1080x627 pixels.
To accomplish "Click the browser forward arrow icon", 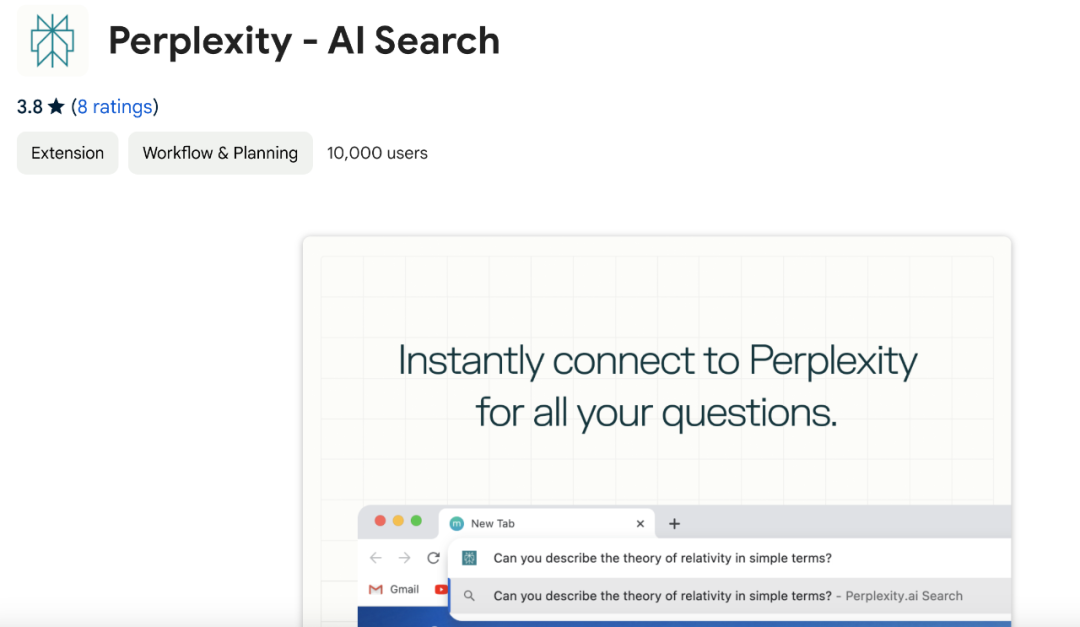I will [404, 558].
